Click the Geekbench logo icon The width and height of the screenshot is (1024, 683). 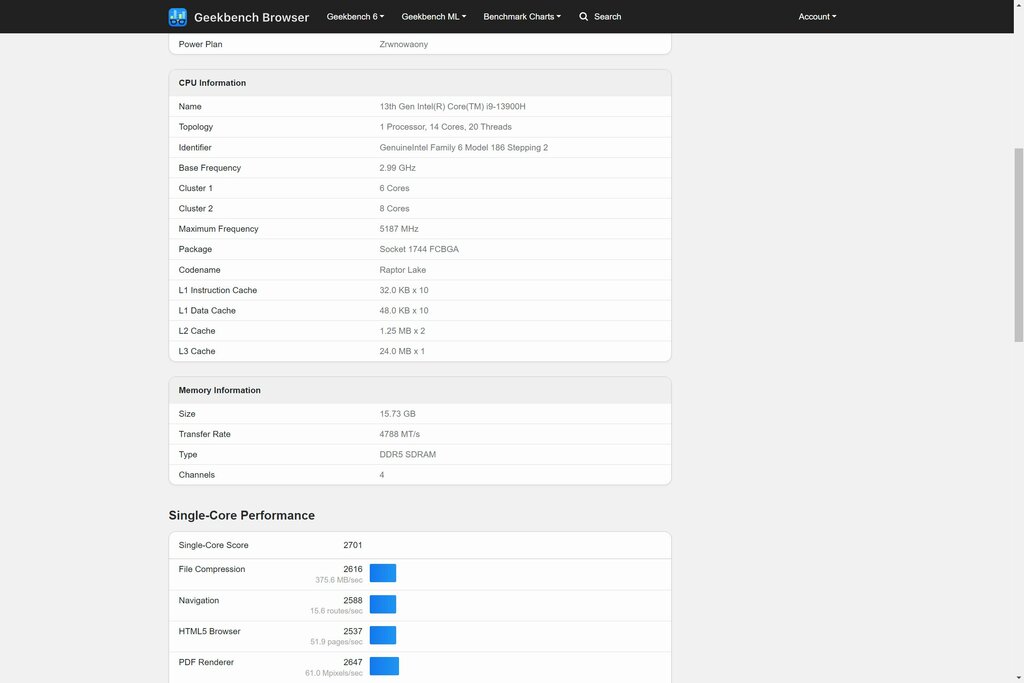coord(178,17)
